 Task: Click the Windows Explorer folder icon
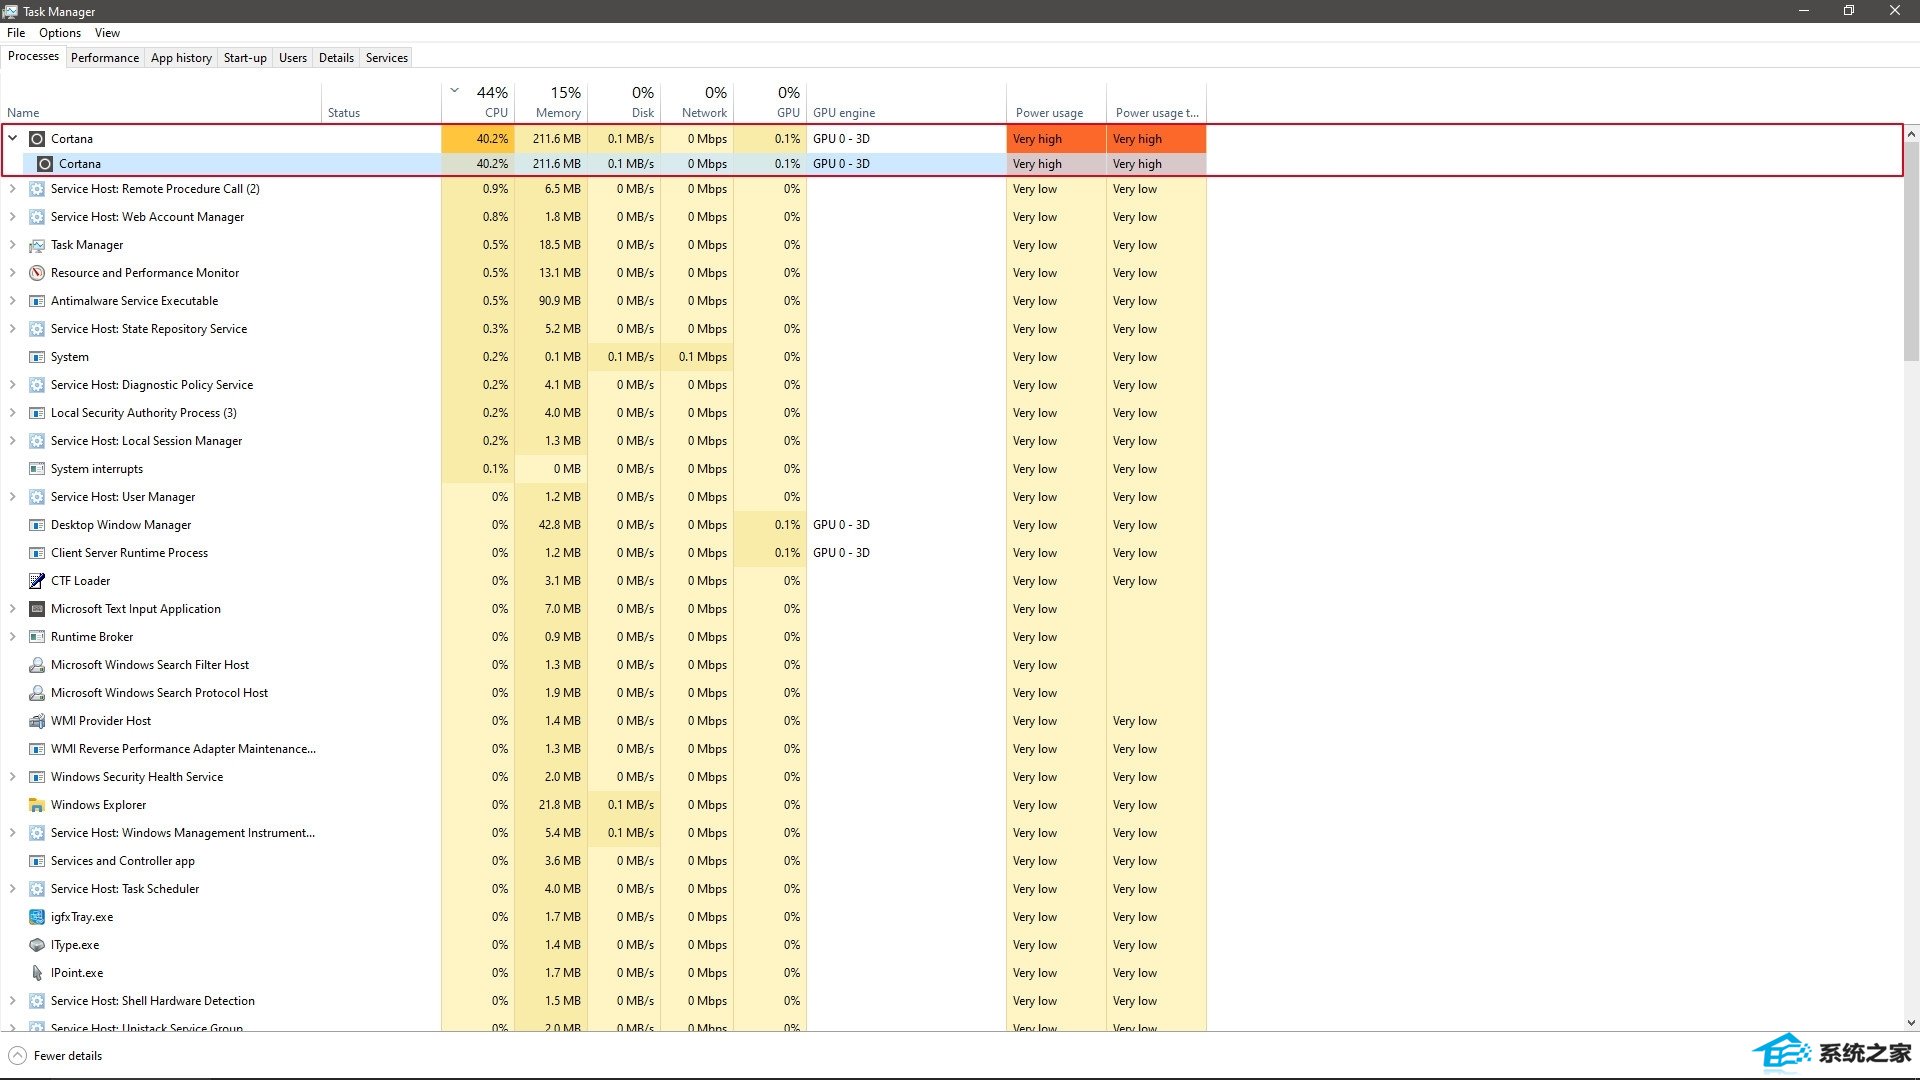(x=37, y=805)
